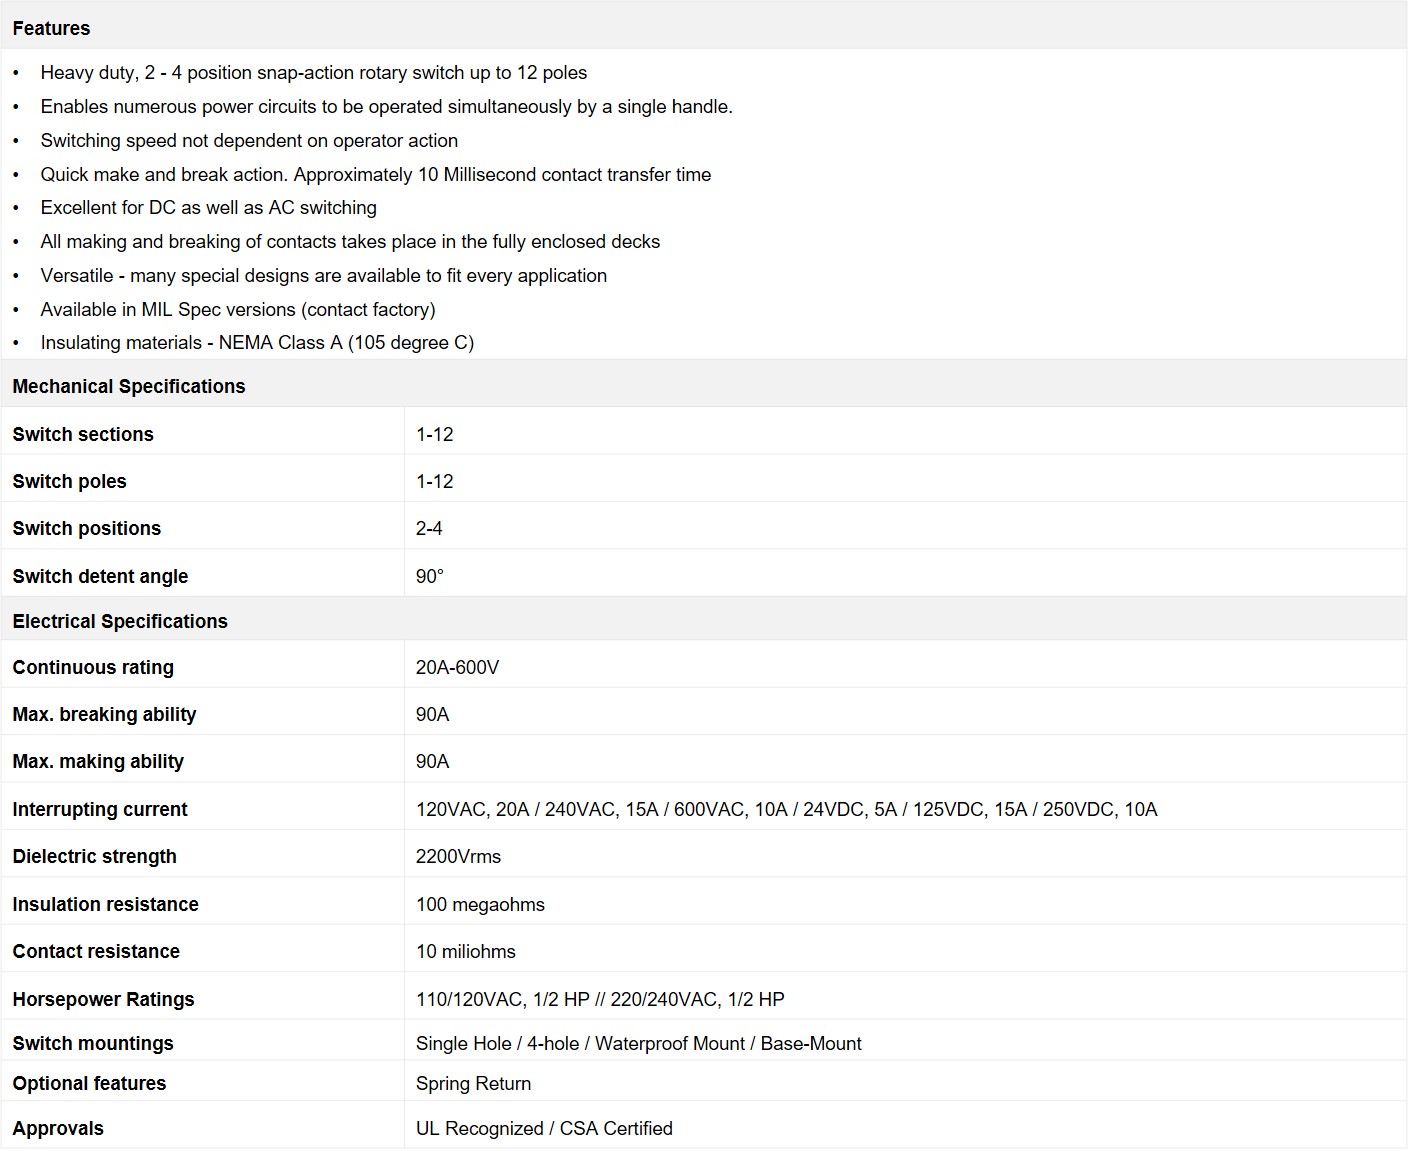This screenshot has height=1151, width=1408.
Task: Click the MIL Spec versions bullet text
Action: 238,309
